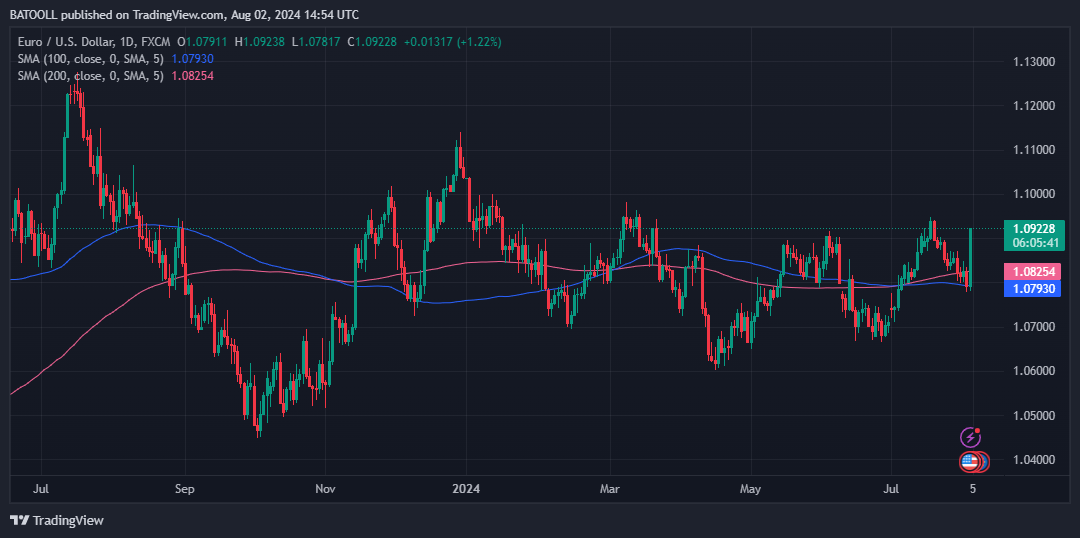The height and width of the screenshot is (538, 1080).
Task: Click the purple lightning bolt news icon
Action: click(x=970, y=437)
